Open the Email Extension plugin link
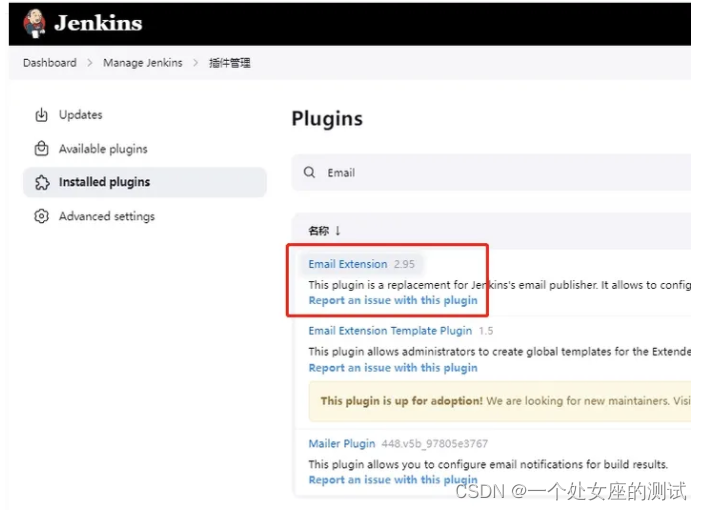Image resolution: width=702 pixels, height=510 pixels. point(347,264)
